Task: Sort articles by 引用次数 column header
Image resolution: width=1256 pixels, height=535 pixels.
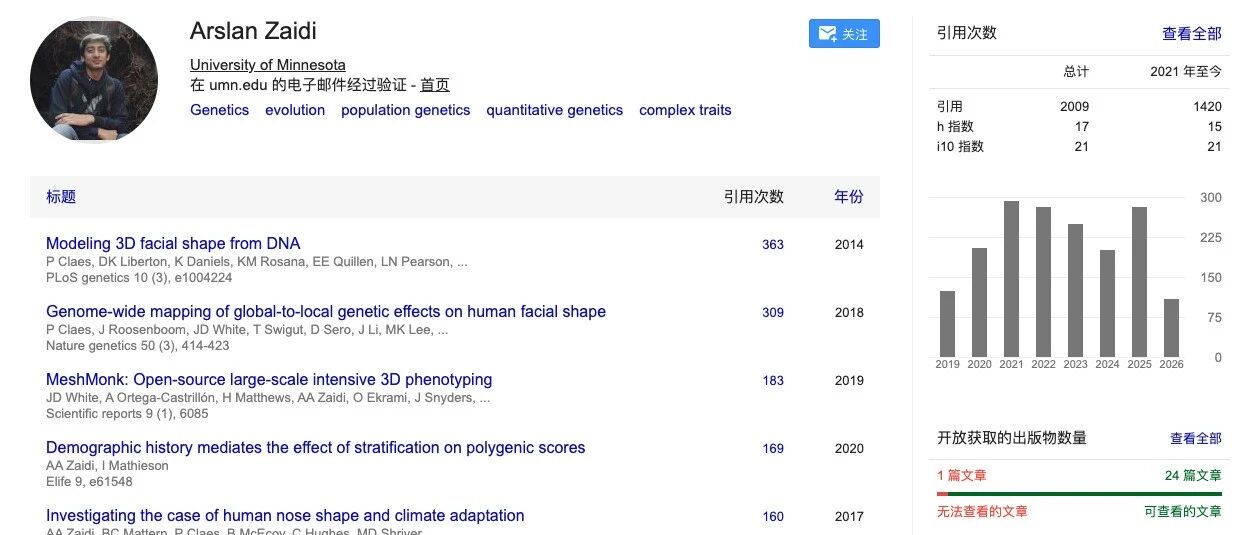Action: (754, 197)
